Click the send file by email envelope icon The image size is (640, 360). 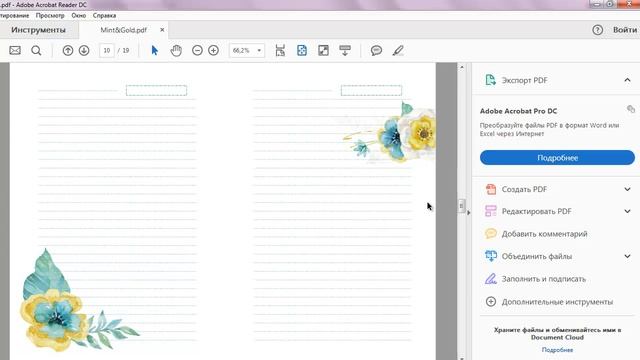click(15, 50)
